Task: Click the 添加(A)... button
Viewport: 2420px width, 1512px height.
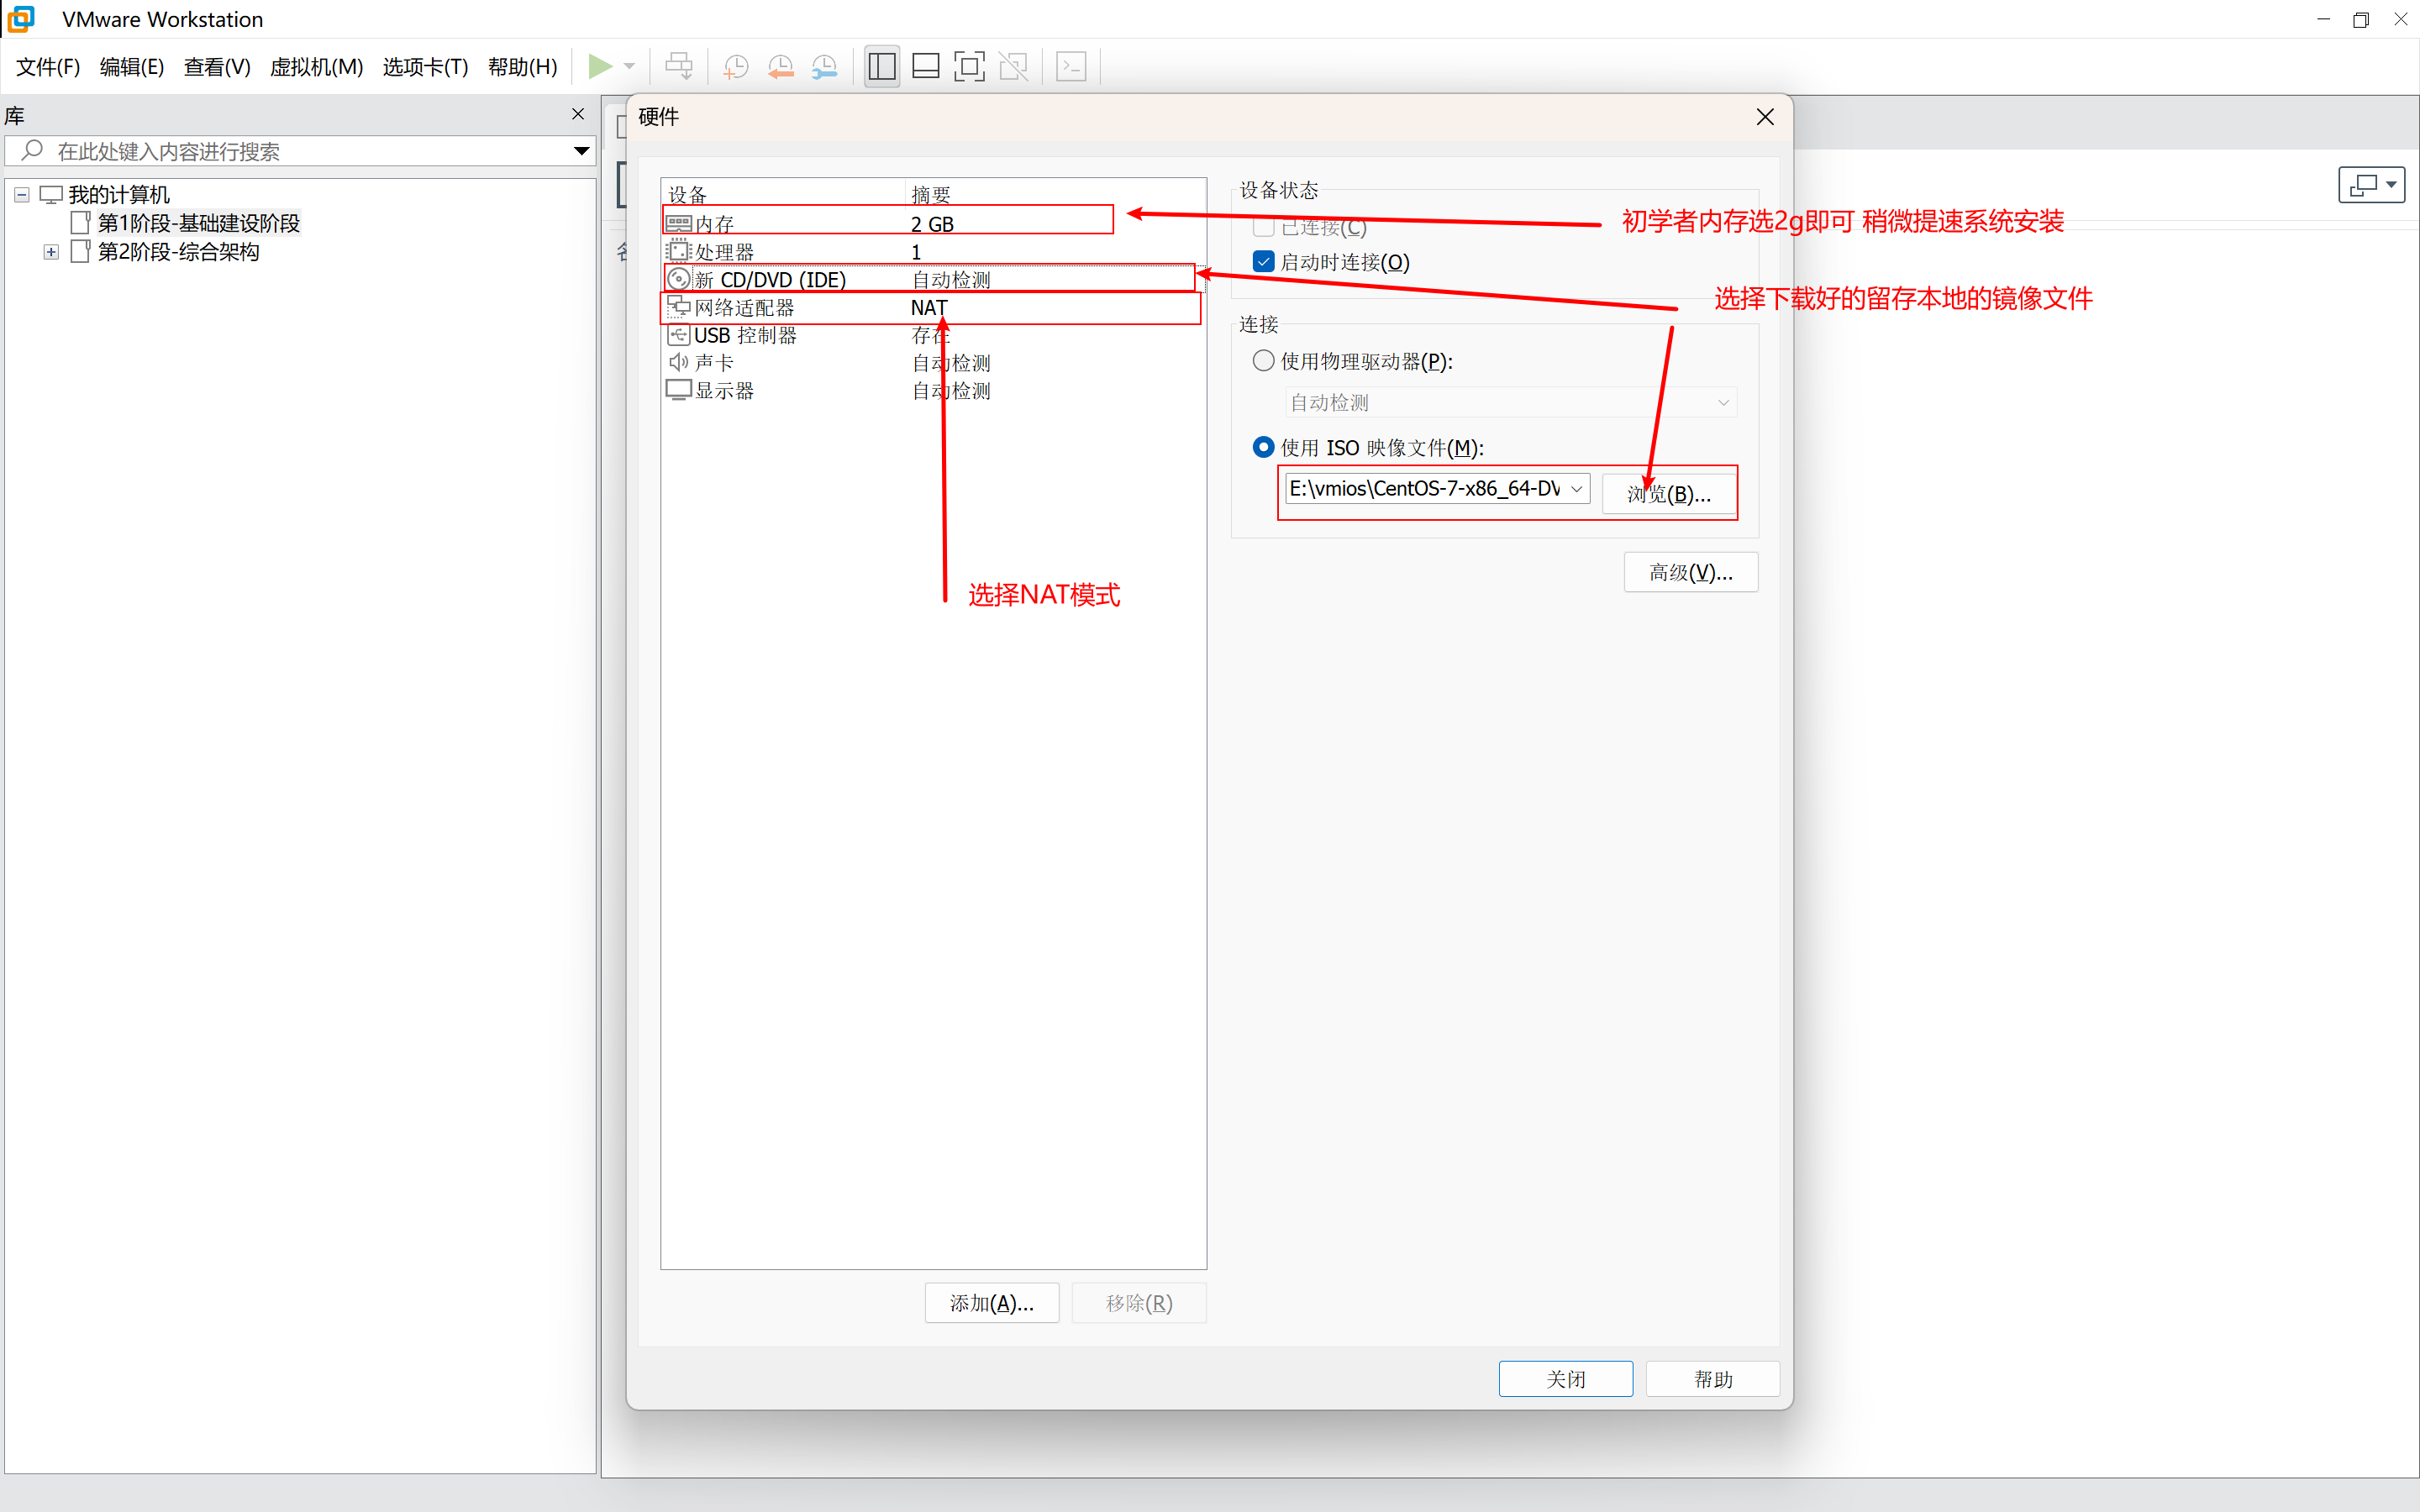Action: pos(991,1303)
